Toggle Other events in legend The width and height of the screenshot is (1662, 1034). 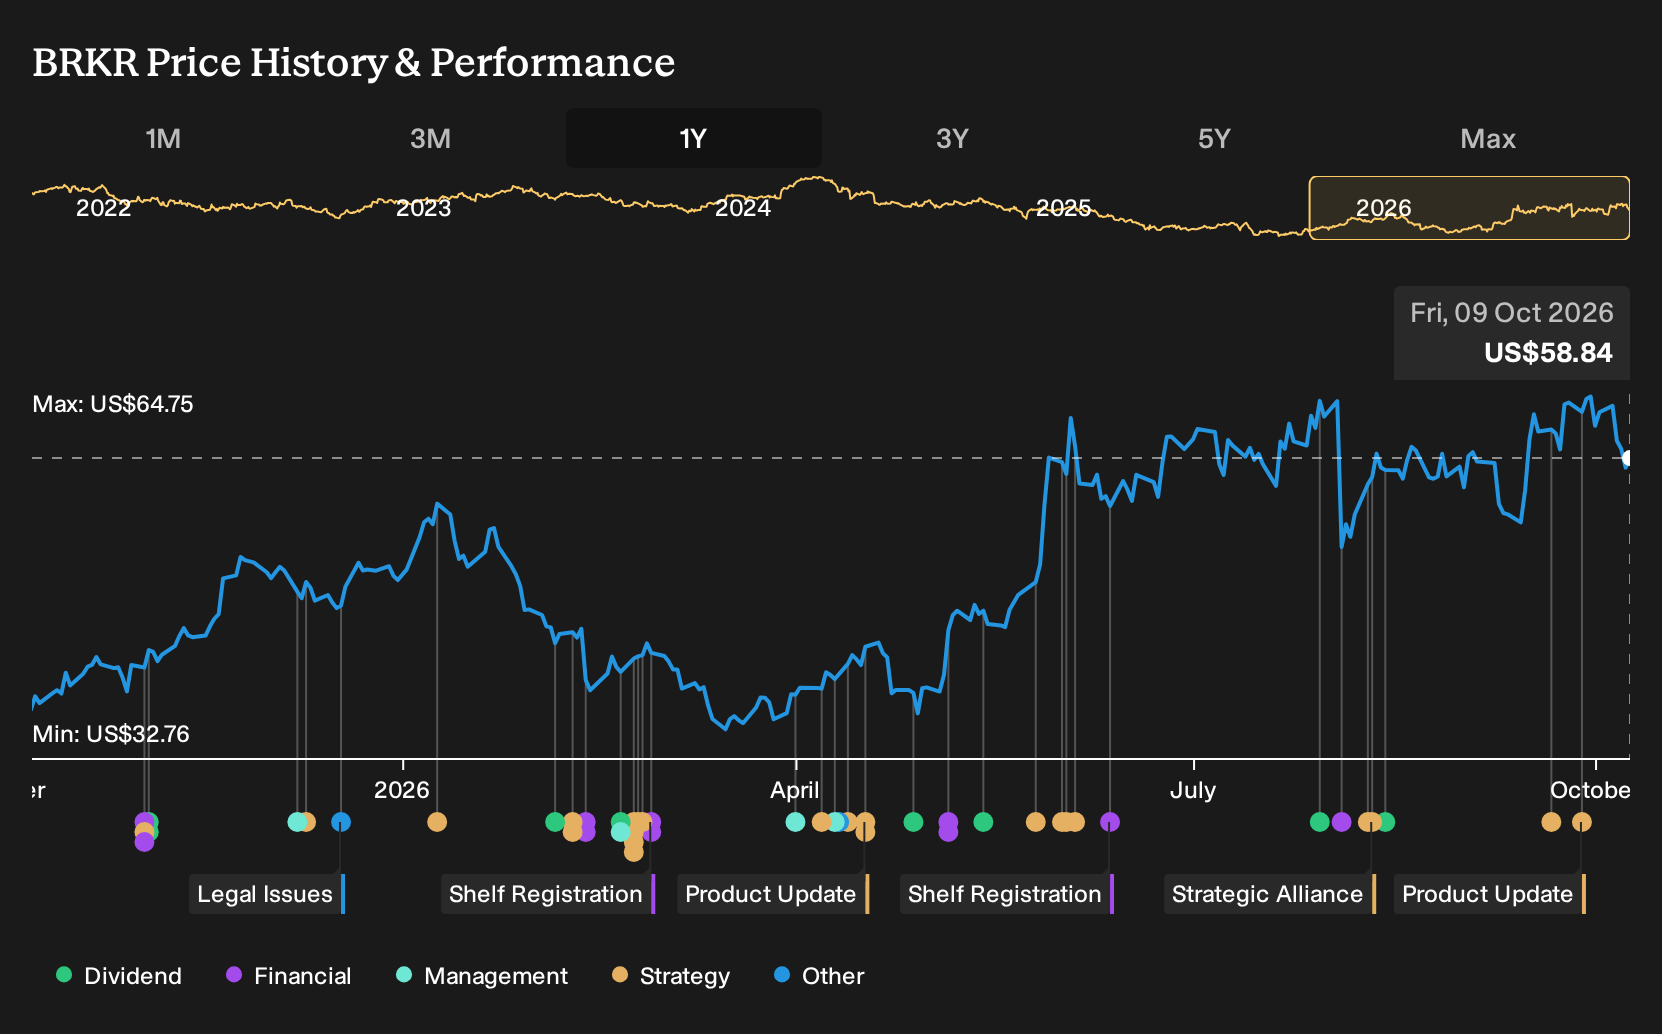819,976
